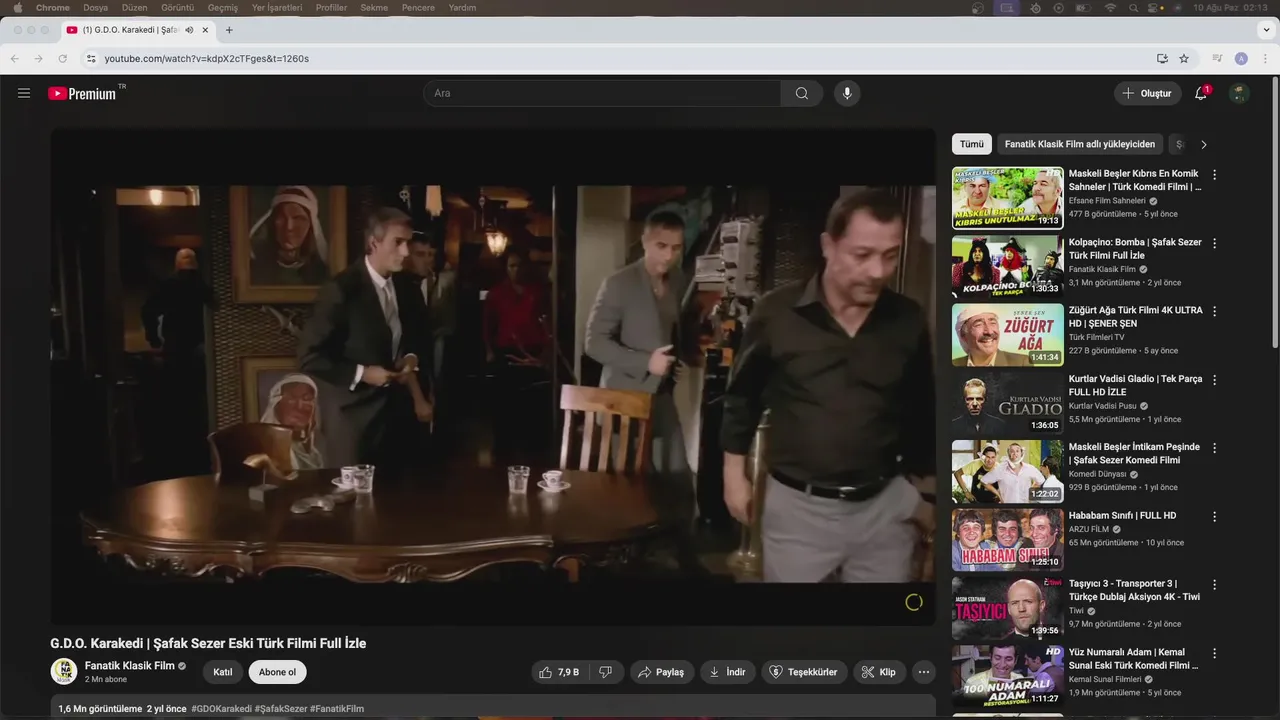Open Taşıyıcı 3 Transporter thumbnail

tap(1007, 608)
